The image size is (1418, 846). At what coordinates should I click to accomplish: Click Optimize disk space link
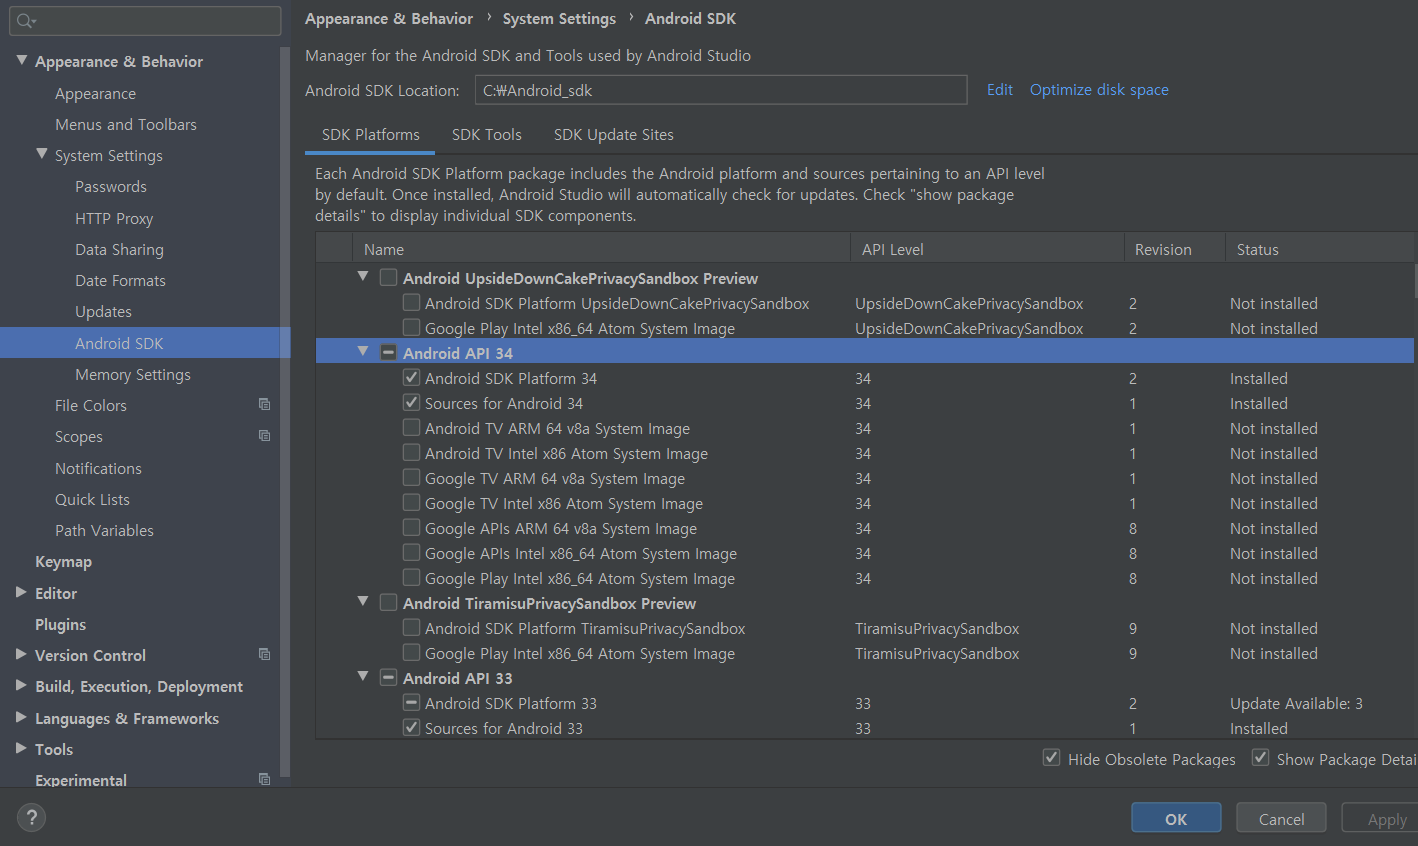click(x=1099, y=90)
